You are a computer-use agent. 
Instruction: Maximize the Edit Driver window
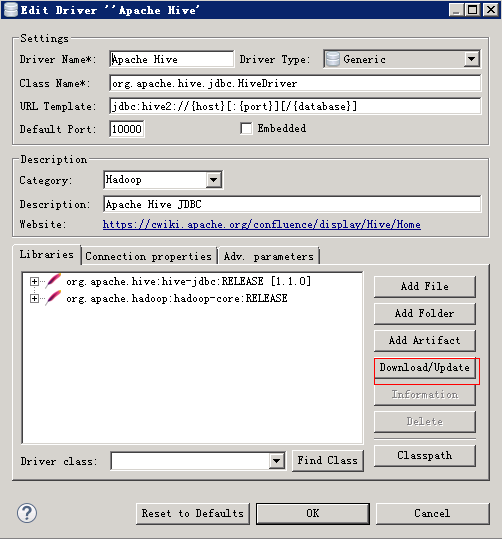point(473,10)
